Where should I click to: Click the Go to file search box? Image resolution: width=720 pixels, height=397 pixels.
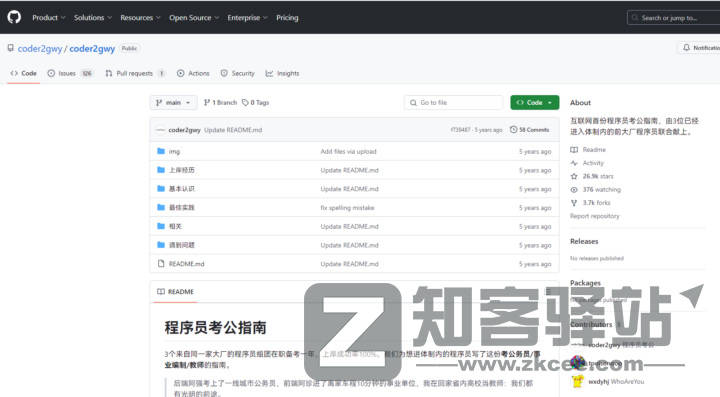coord(454,102)
